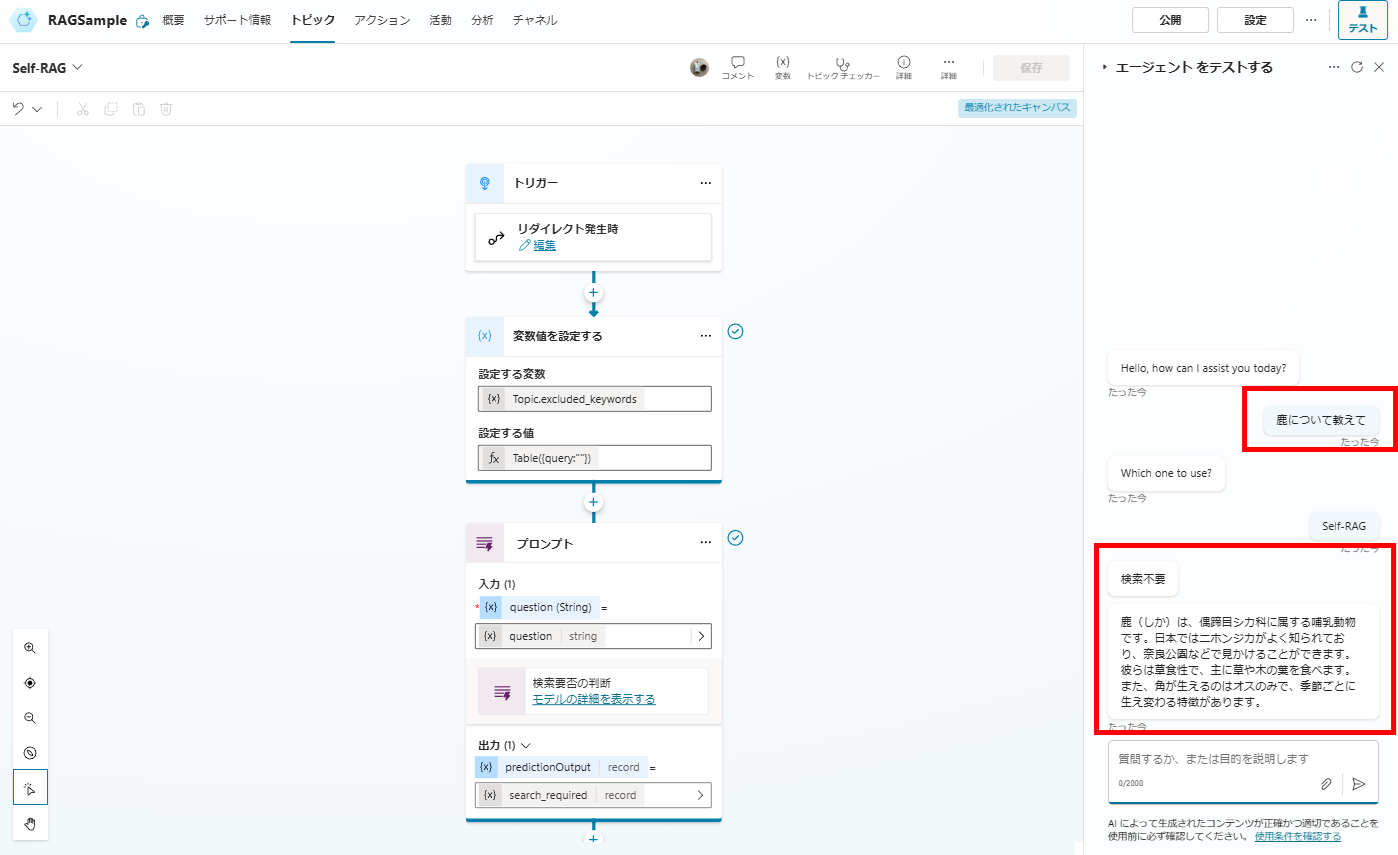This screenshot has height=855, width=1398.
Task: Click the attachment clip in the chat input
Action: (x=1326, y=784)
